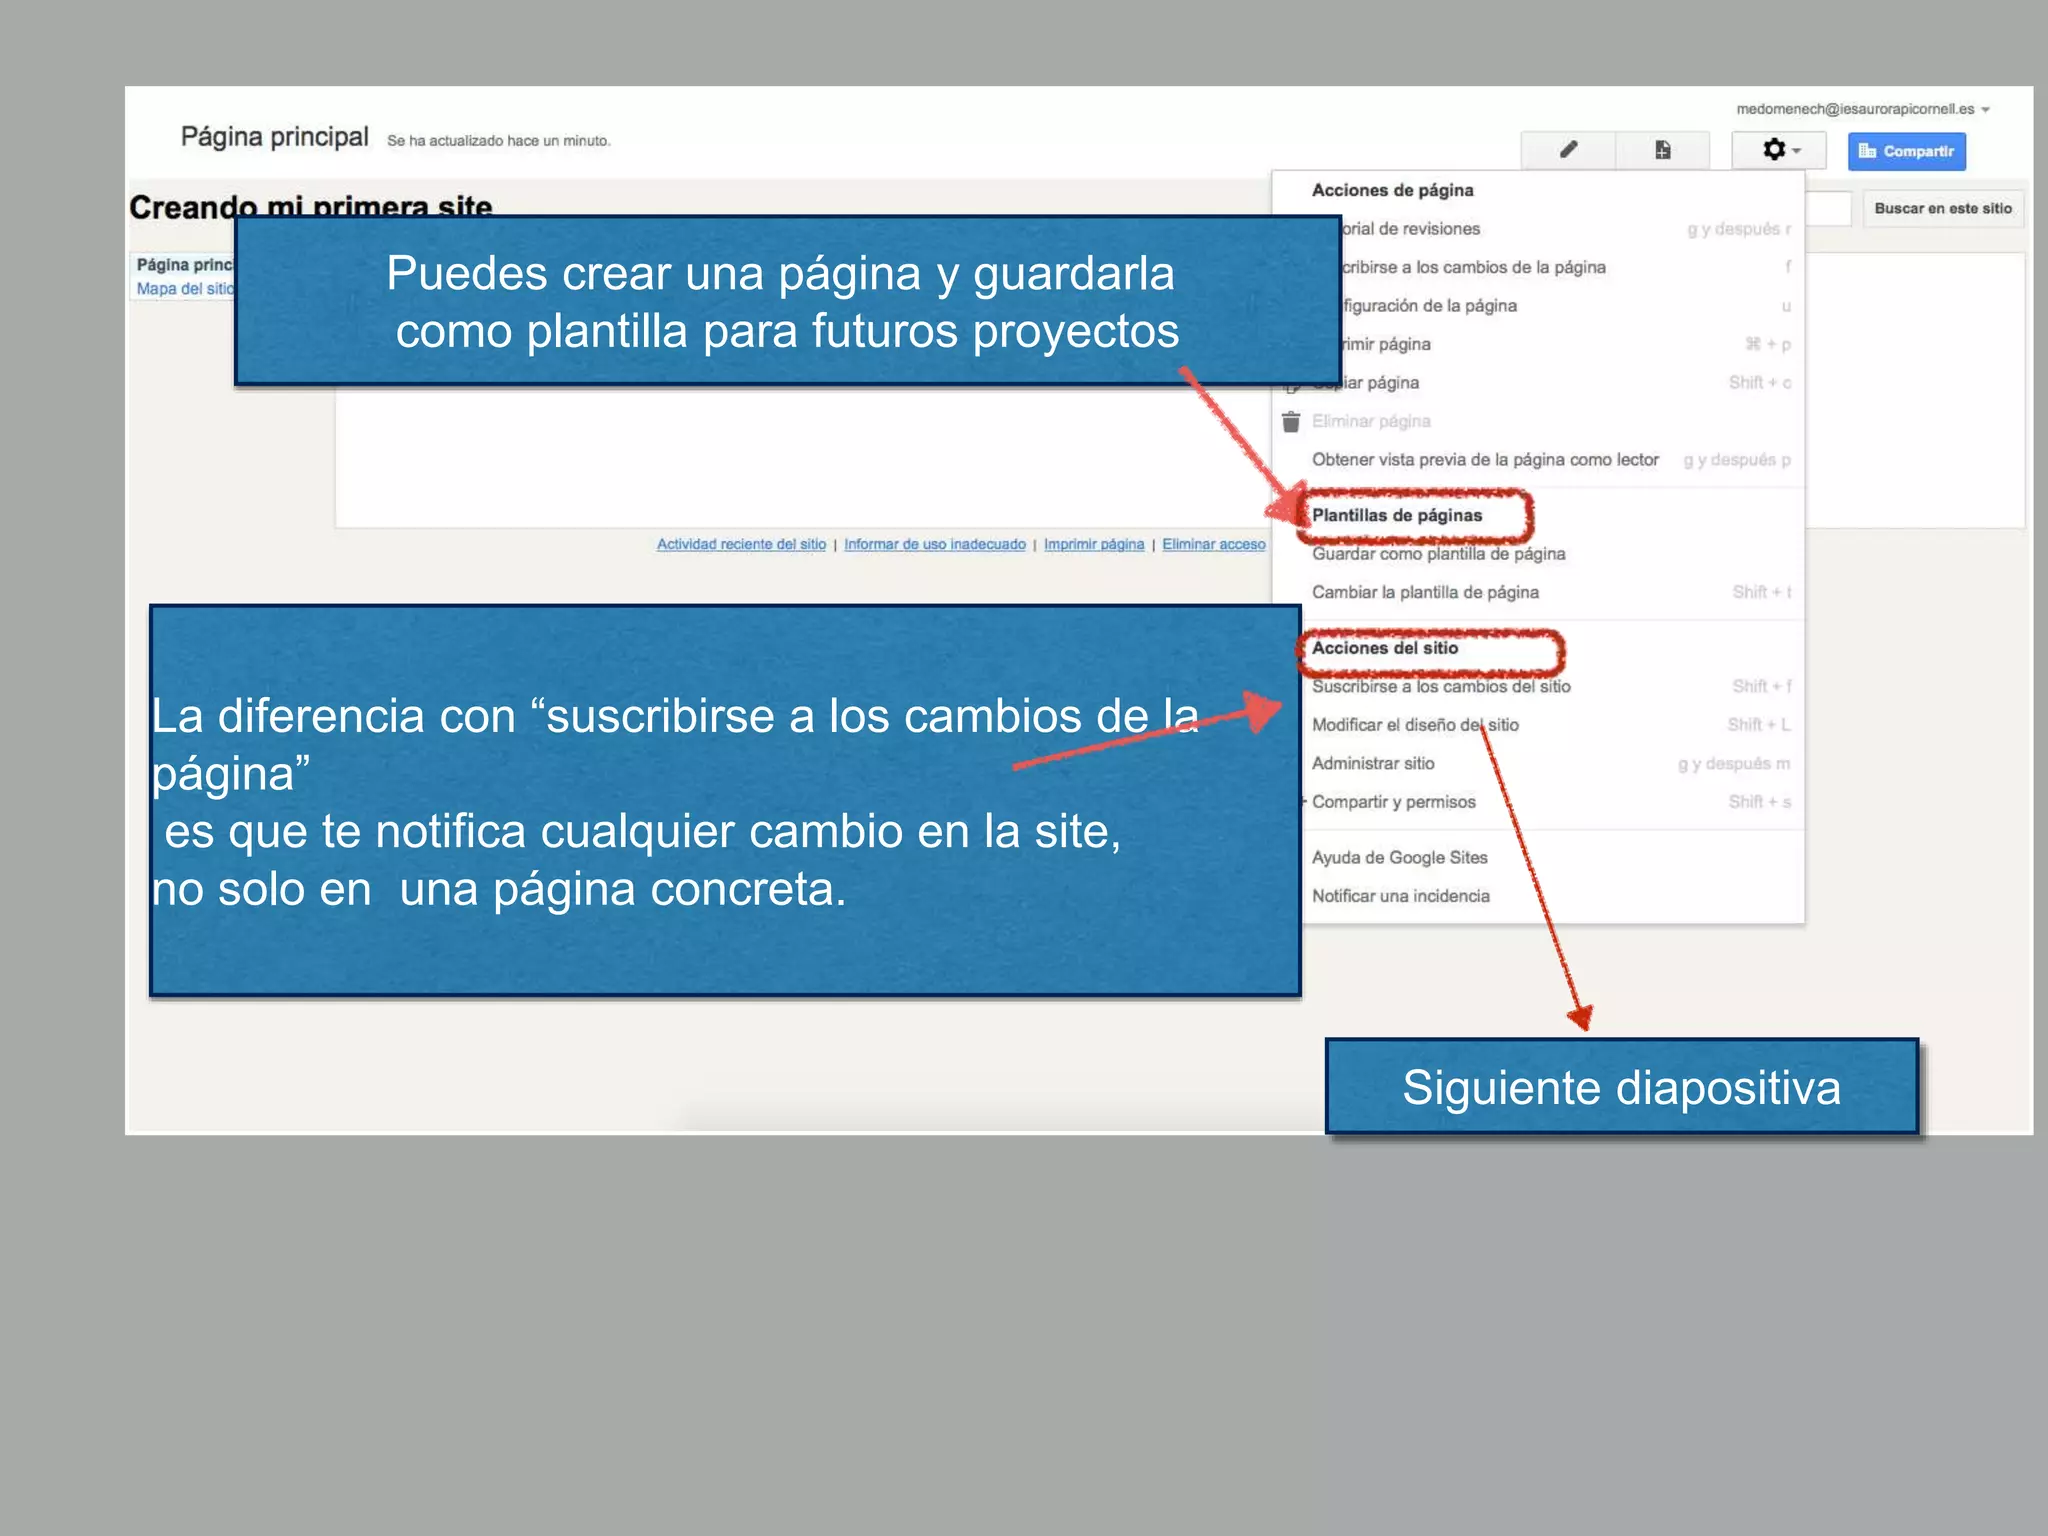Select Guardar como plantilla de página
Image resolution: width=2048 pixels, height=1536 pixels.
pyautogui.click(x=1540, y=554)
